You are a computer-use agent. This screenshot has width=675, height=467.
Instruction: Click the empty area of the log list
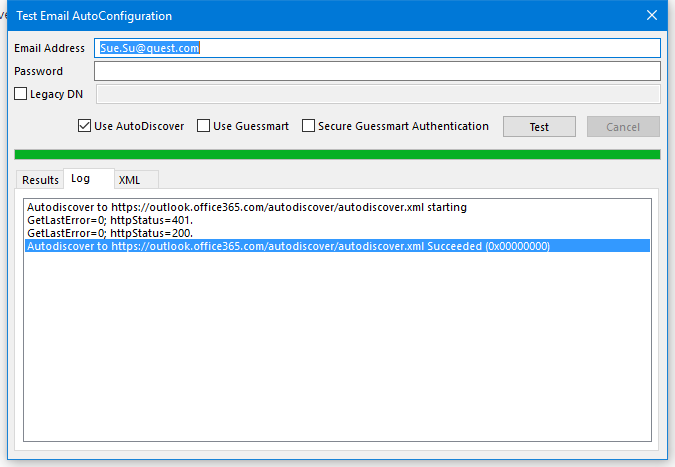click(336, 350)
